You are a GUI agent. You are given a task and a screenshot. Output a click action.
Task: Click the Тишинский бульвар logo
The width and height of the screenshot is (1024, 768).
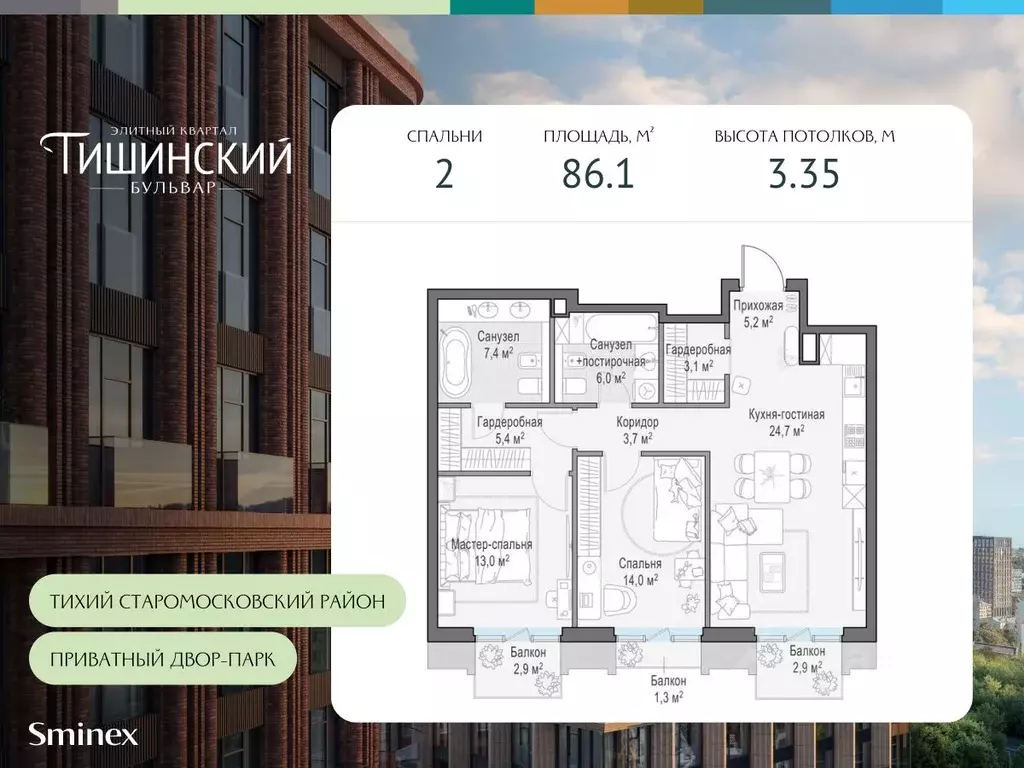tap(167, 159)
